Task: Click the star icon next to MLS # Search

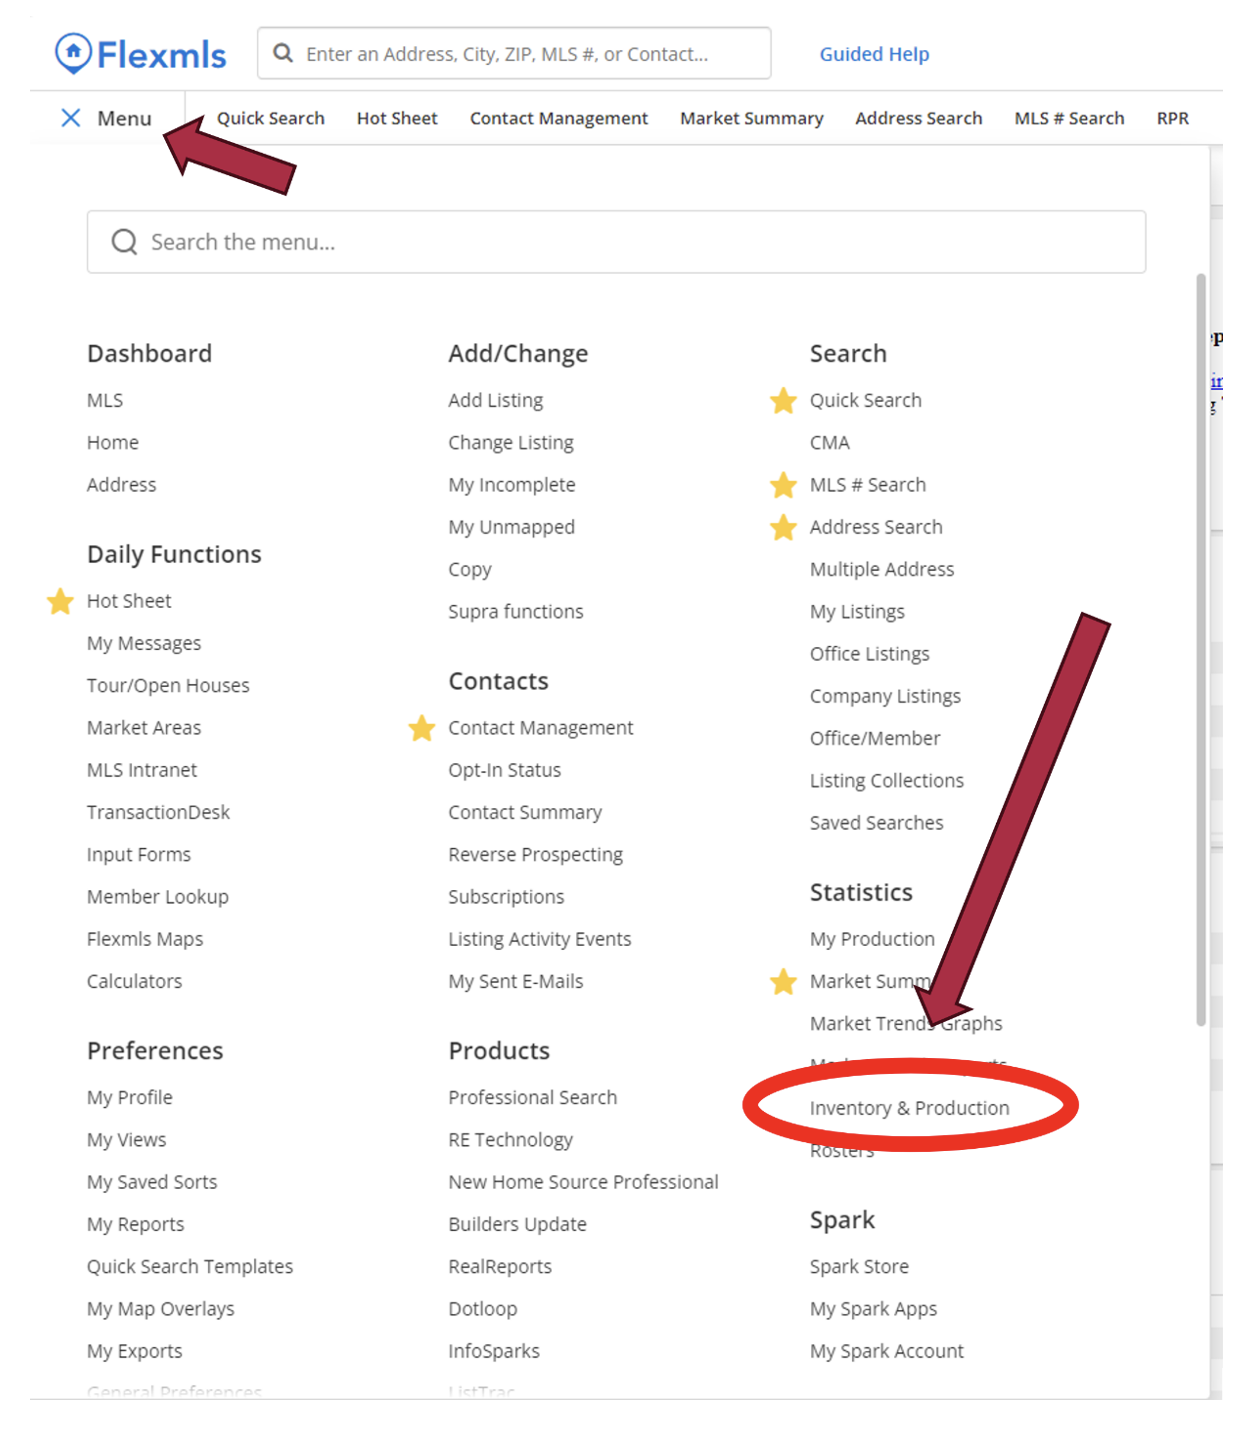Action: click(783, 485)
